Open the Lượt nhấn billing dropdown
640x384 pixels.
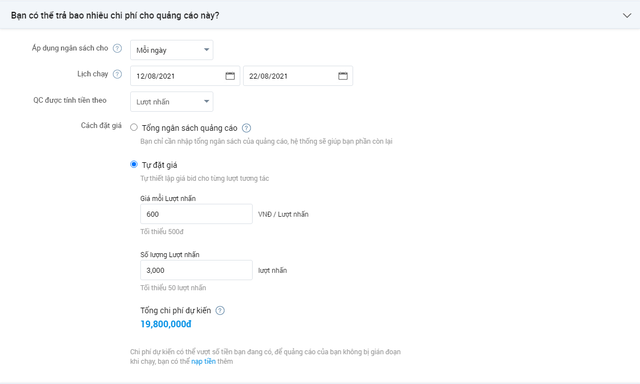point(171,102)
